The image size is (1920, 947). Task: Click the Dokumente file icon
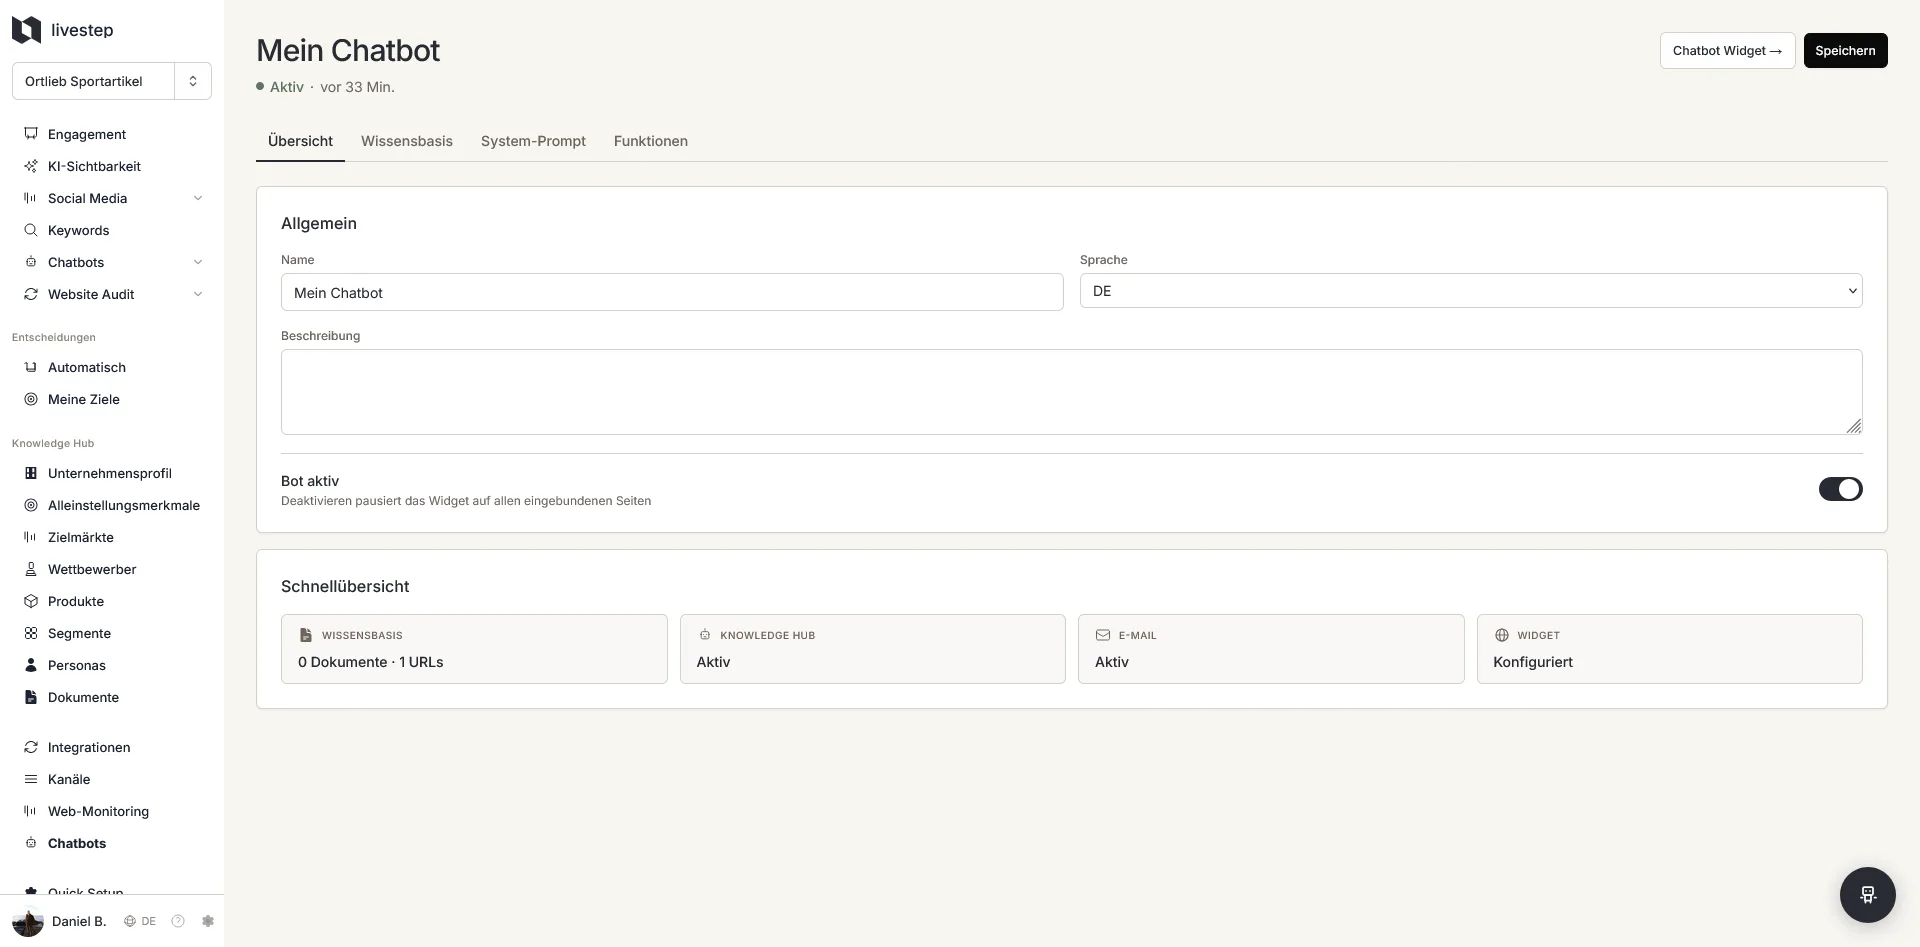click(x=31, y=697)
